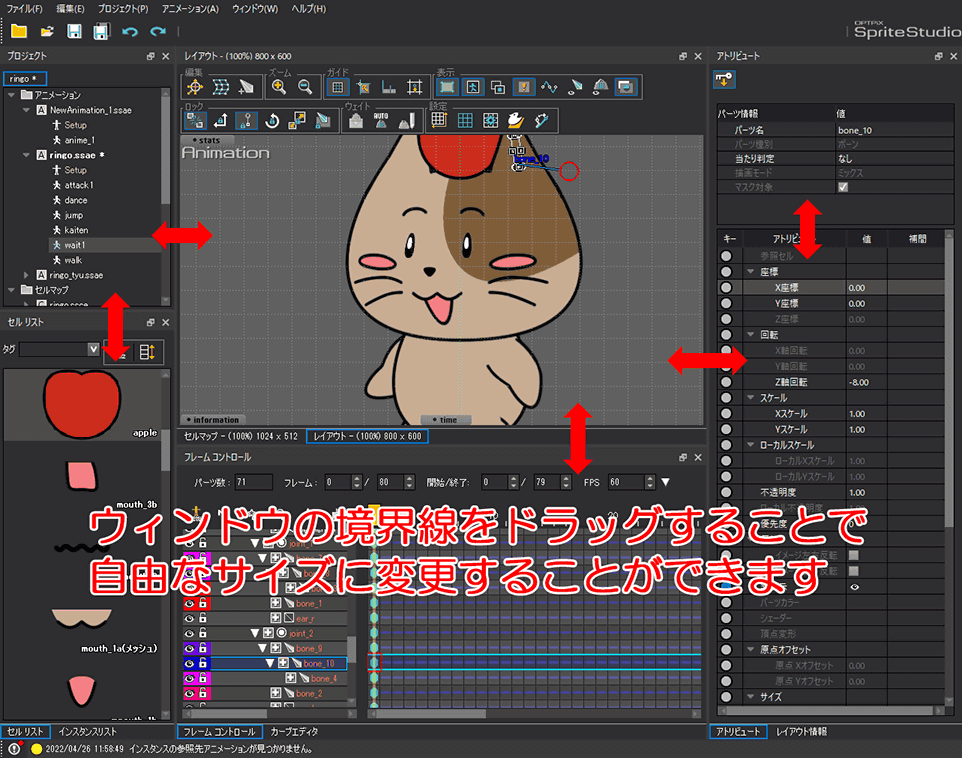Click the AUTO weight icon
The image size is (962, 758).
click(x=381, y=120)
